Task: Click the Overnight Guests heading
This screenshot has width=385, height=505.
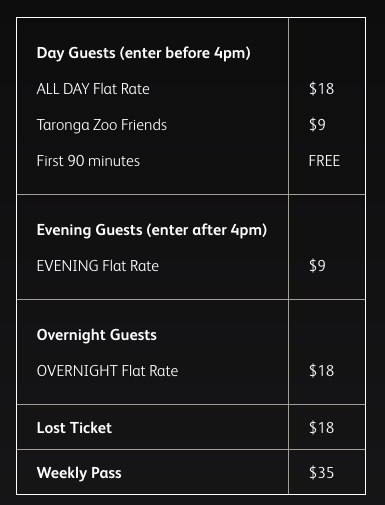Action: click(97, 335)
